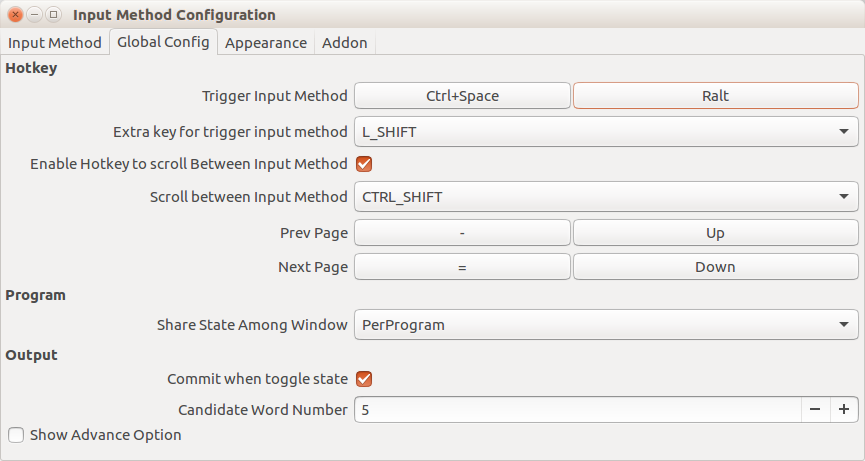The image size is (865, 461).
Task: Minimize the Input Method Configuration window
Action: coord(35,15)
